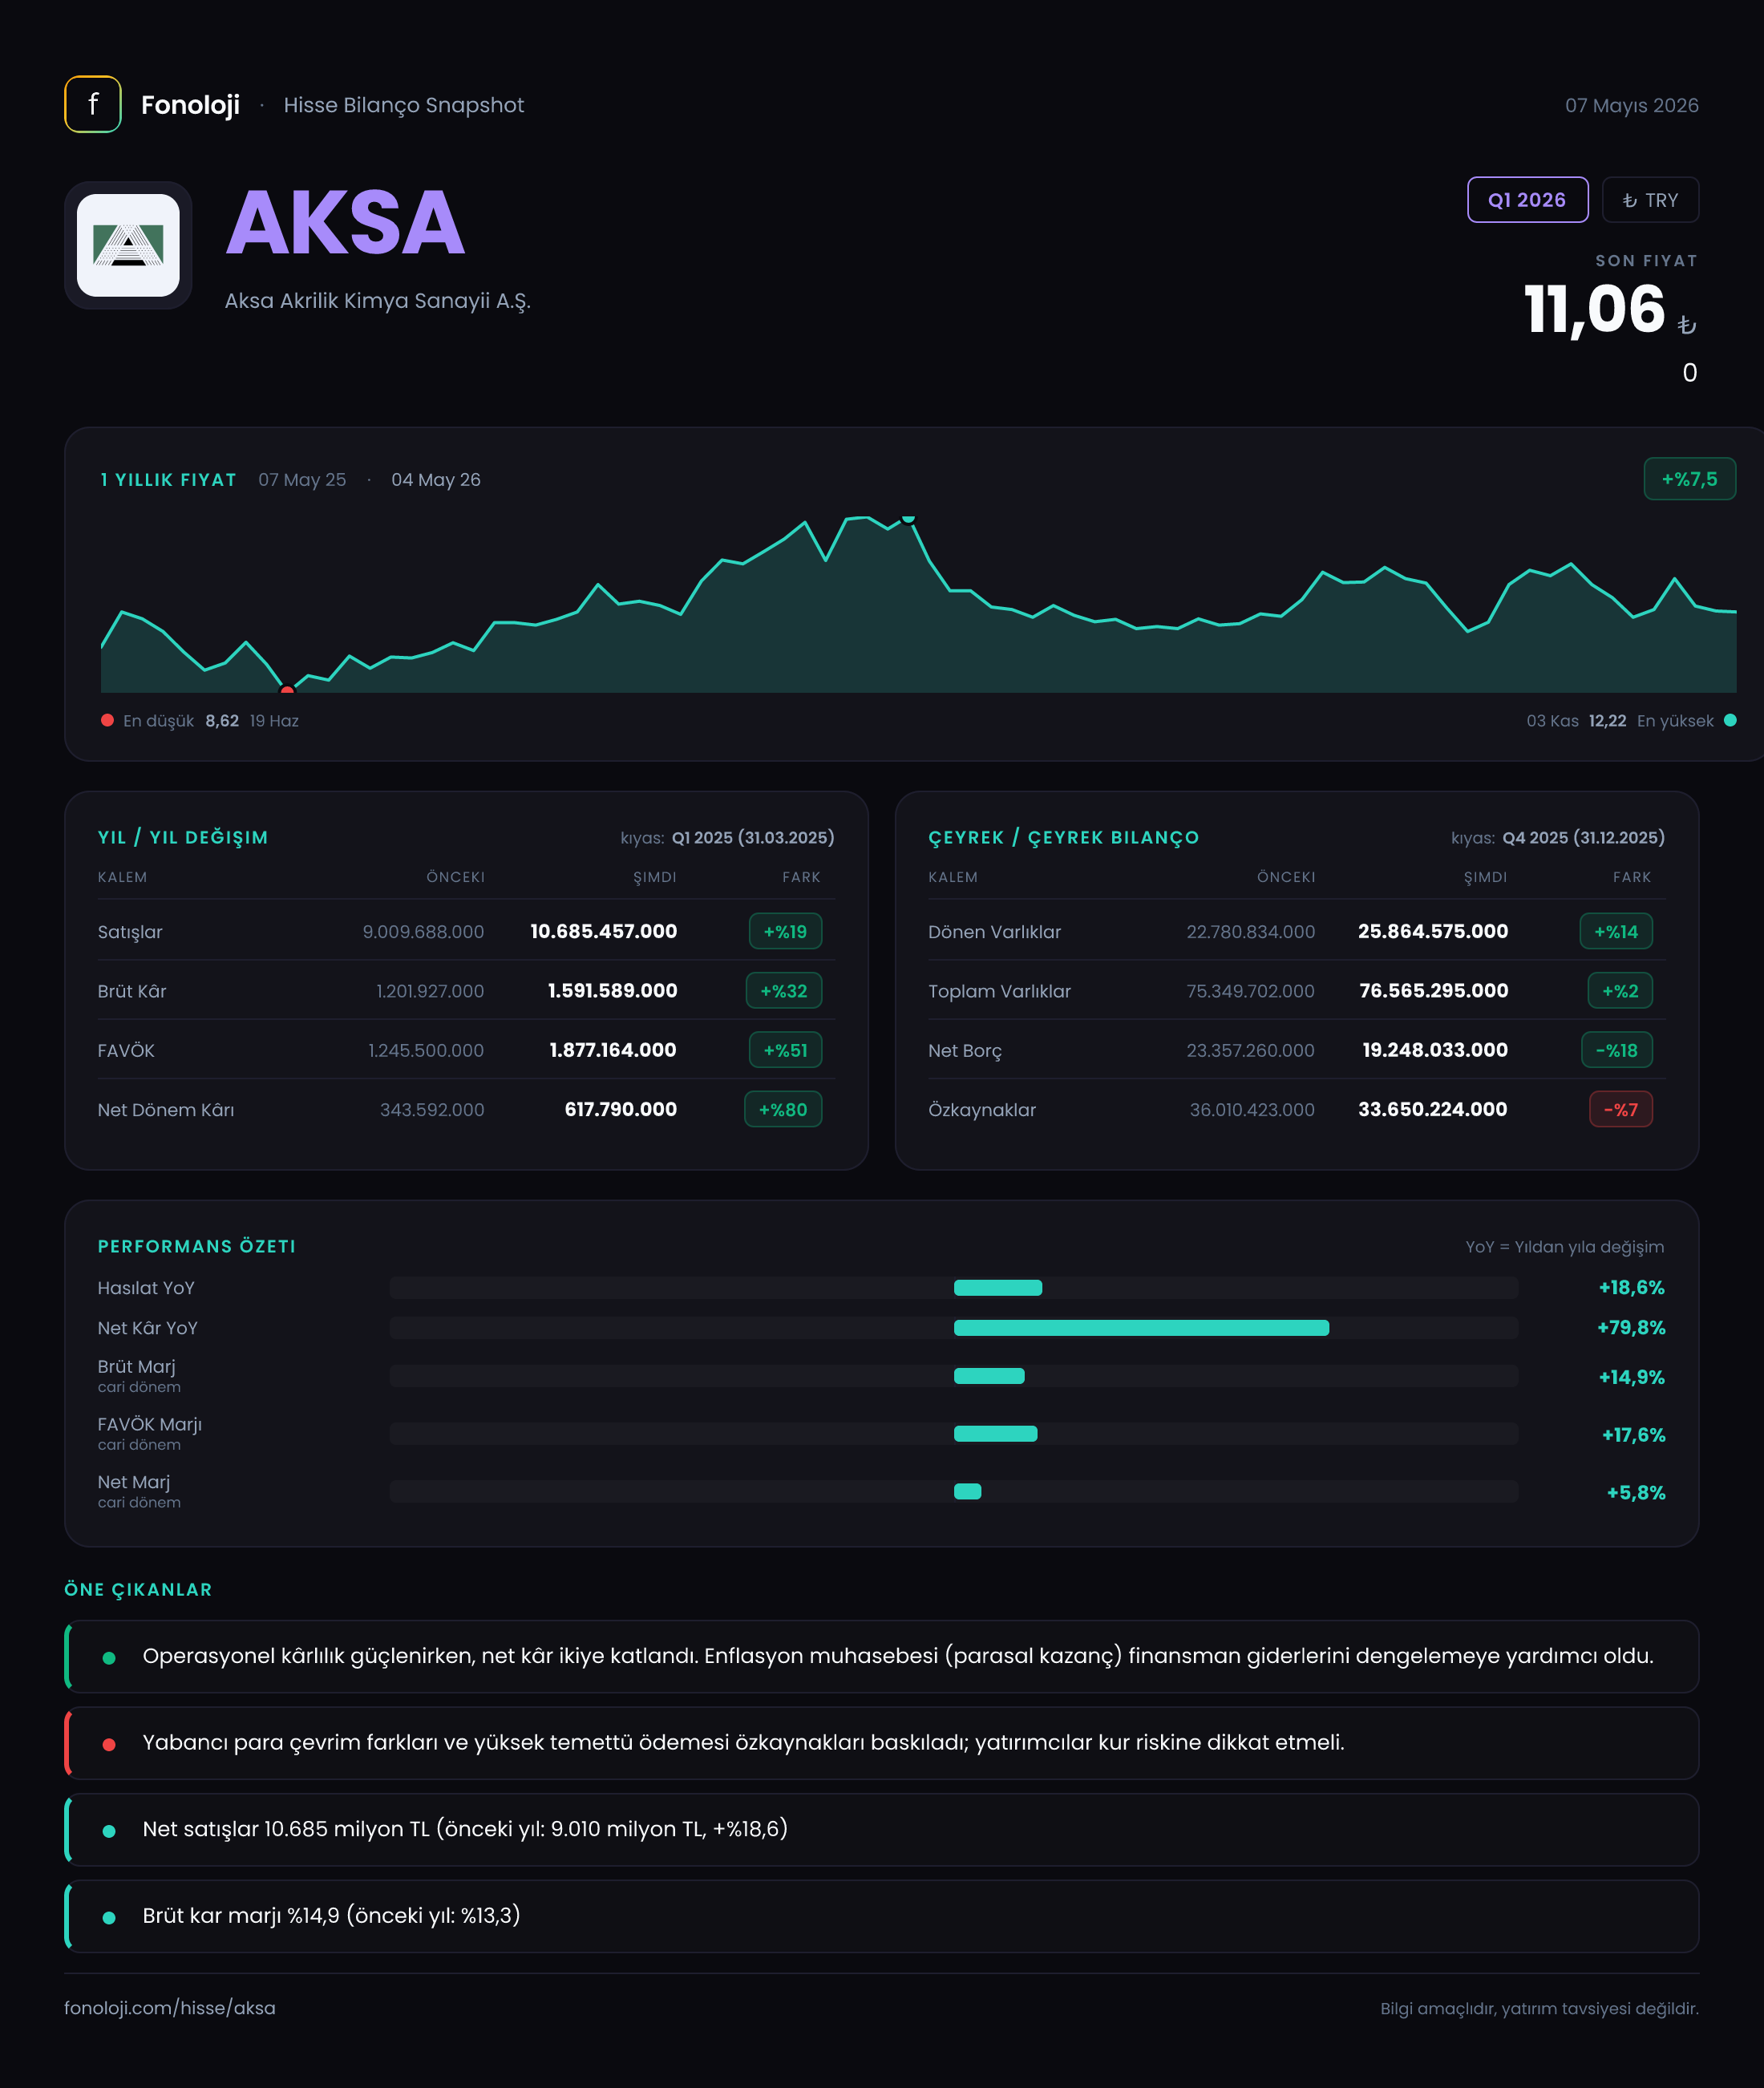Click the red dot beside 'En düşük'
This screenshot has height=2088, width=1764.
107,720
